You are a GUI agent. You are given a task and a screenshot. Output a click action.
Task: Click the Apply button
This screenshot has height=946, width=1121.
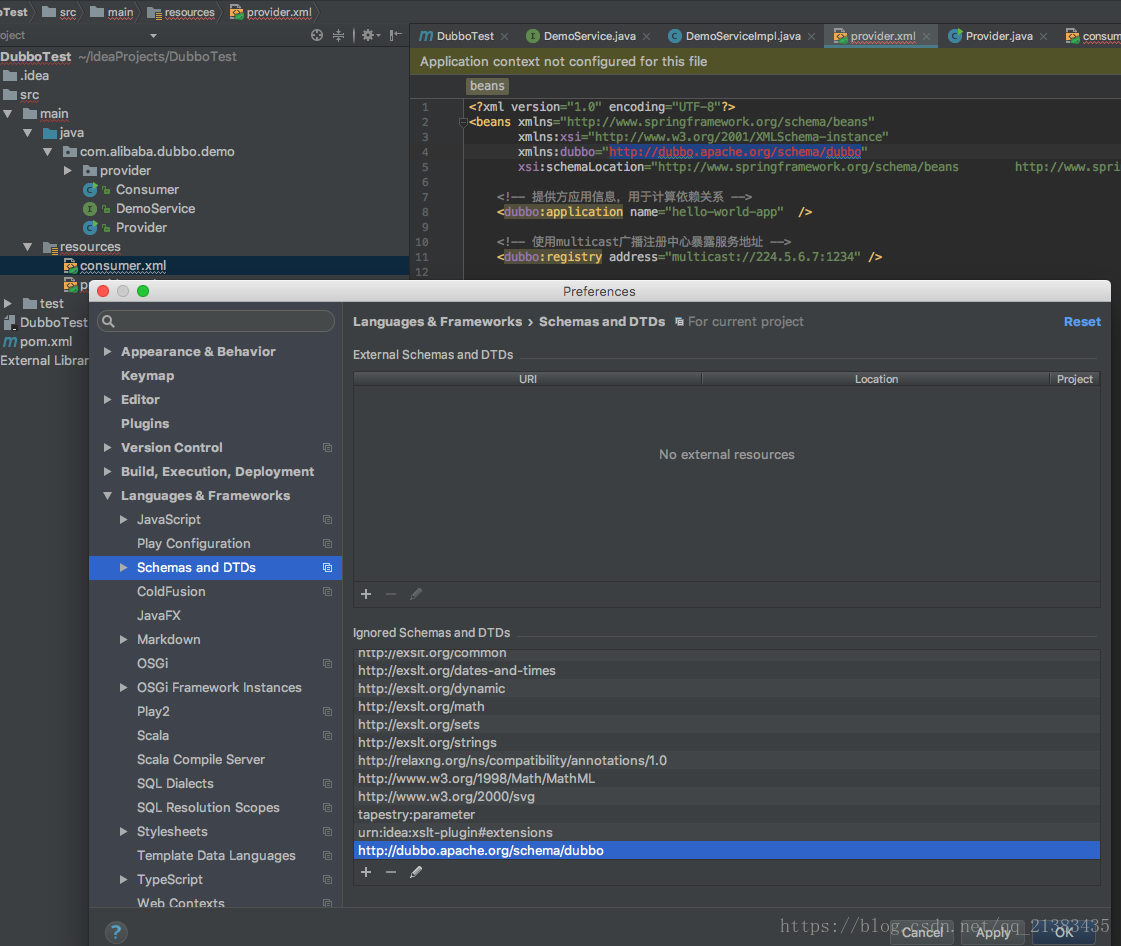pyautogui.click(x=993, y=932)
